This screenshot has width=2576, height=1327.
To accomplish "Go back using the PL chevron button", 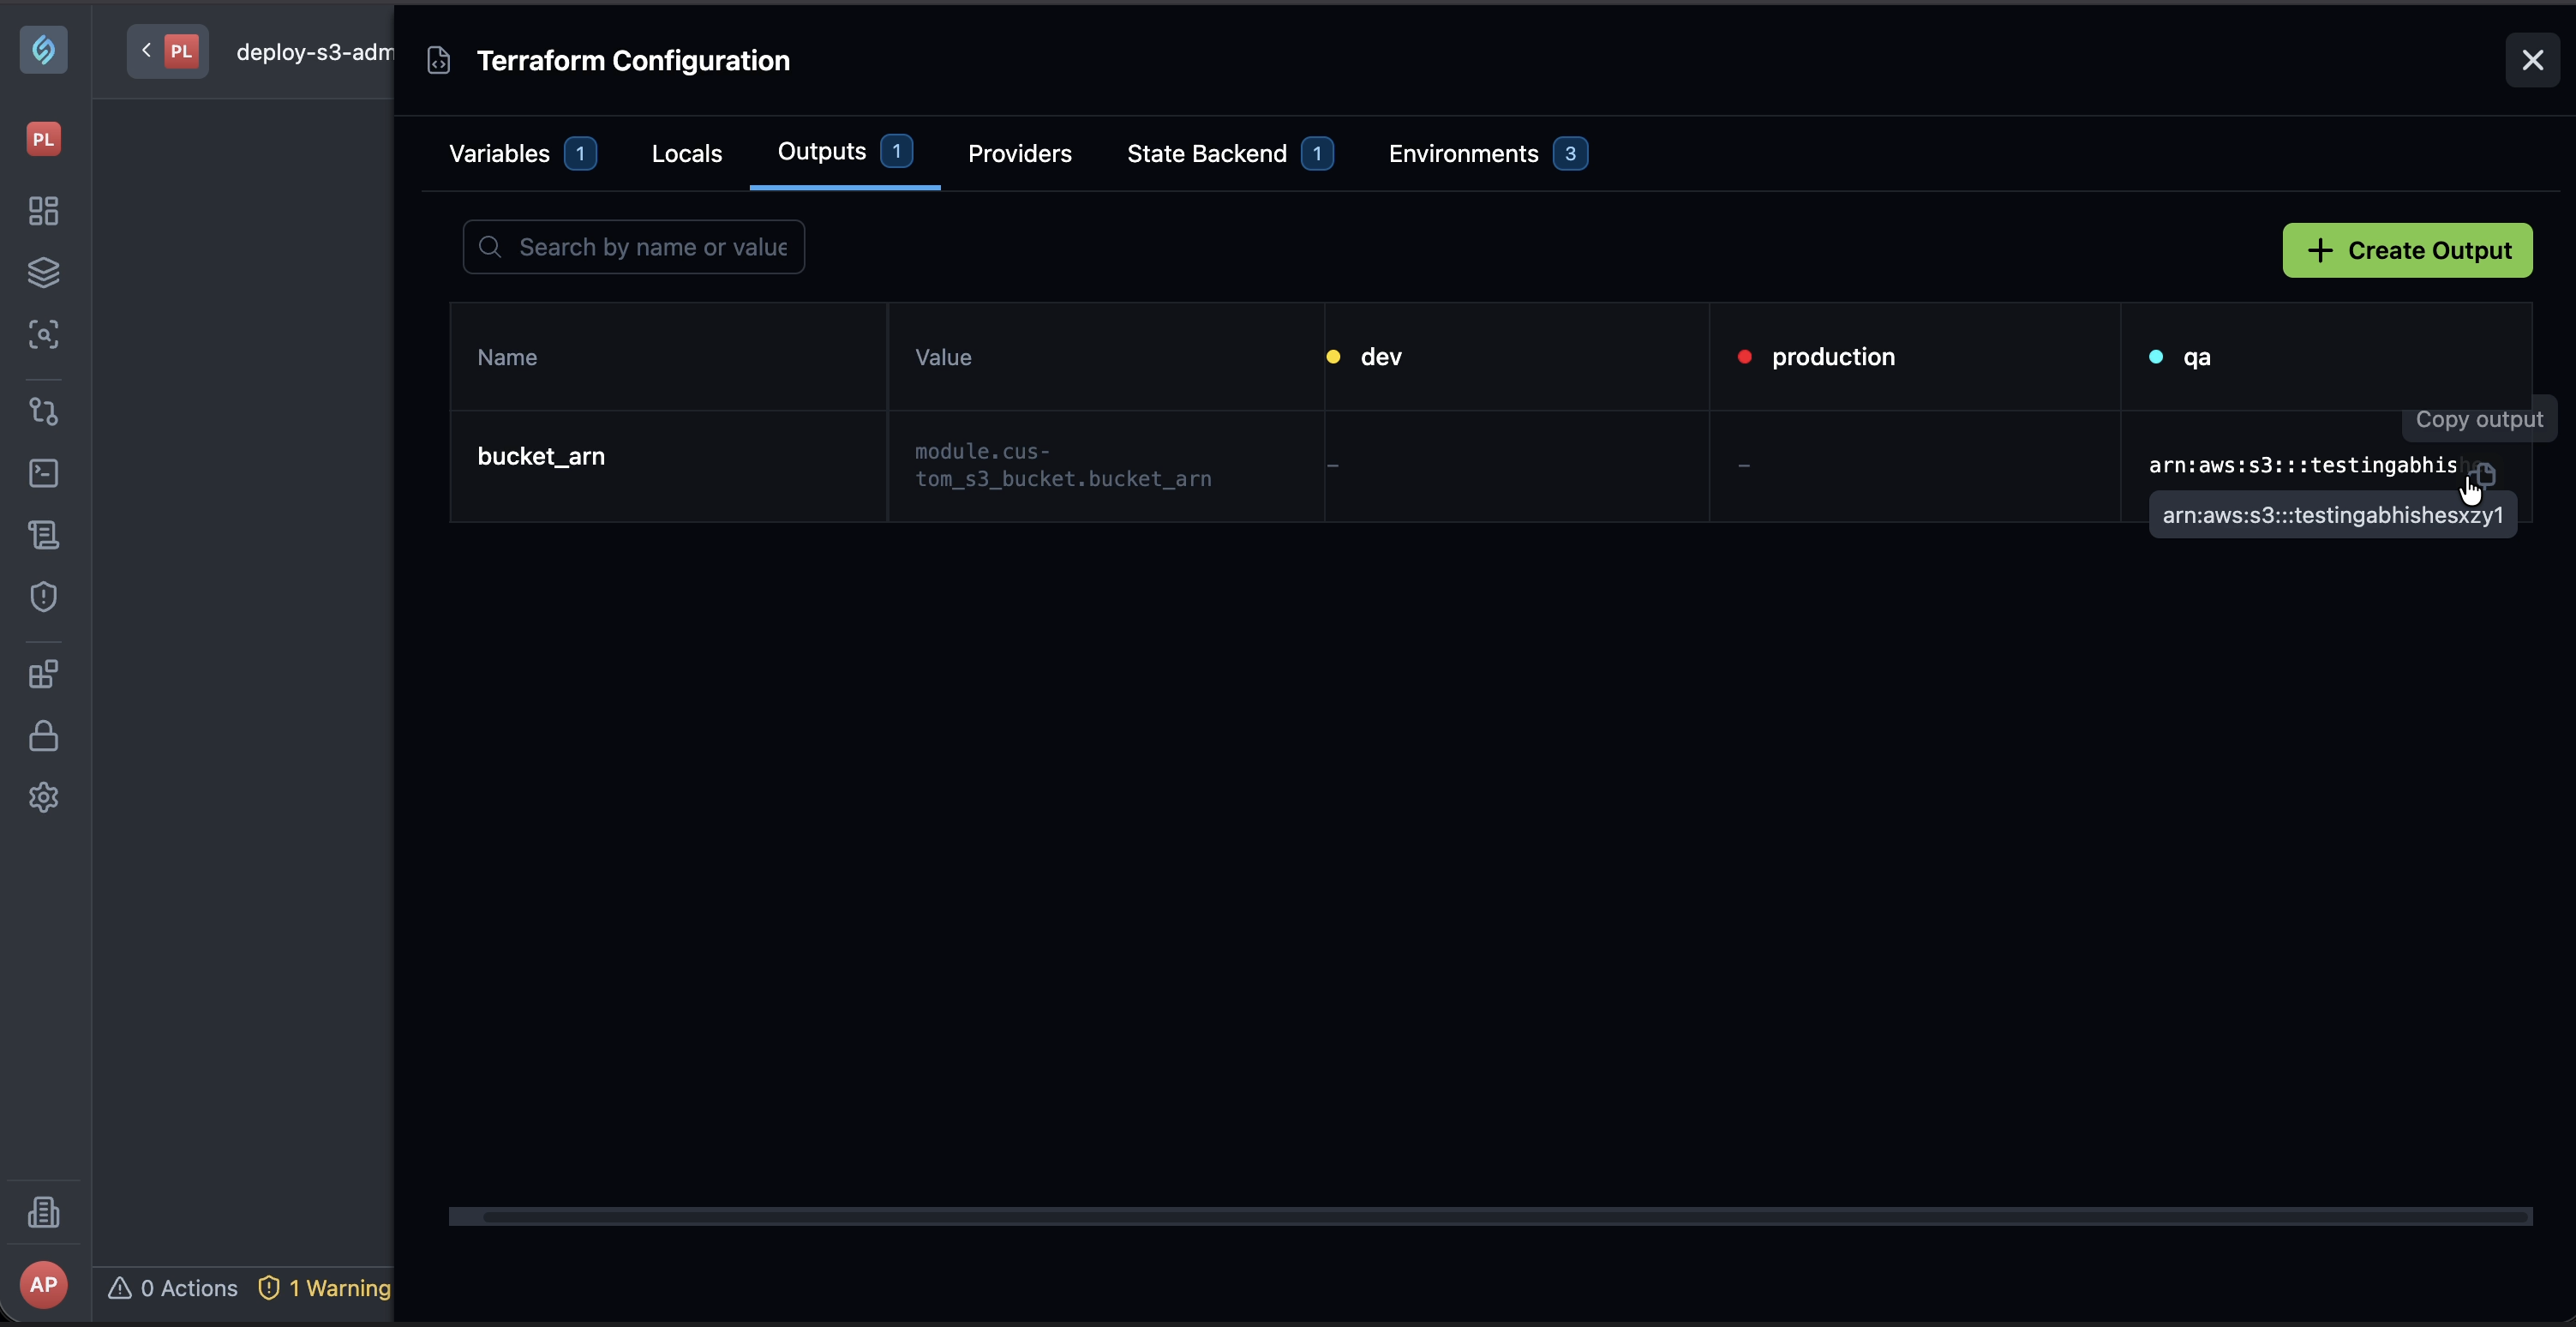I will (x=168, y=51).
